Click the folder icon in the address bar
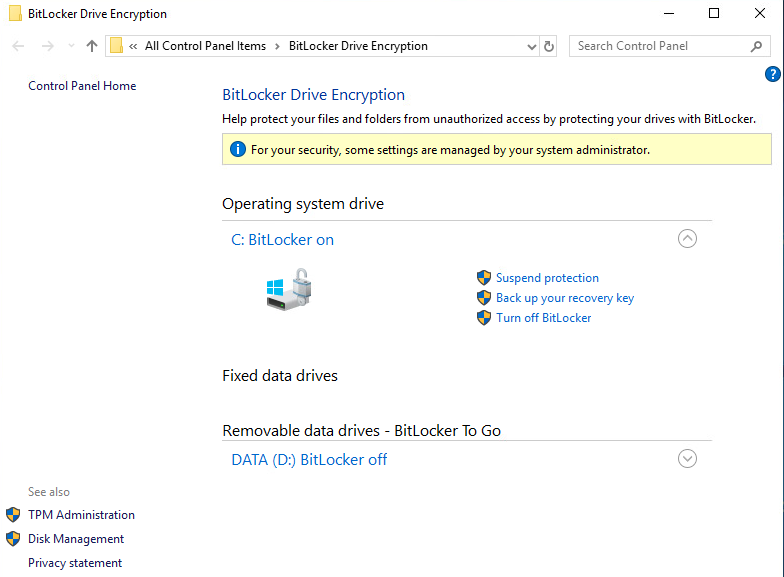 tap(116, 46)
